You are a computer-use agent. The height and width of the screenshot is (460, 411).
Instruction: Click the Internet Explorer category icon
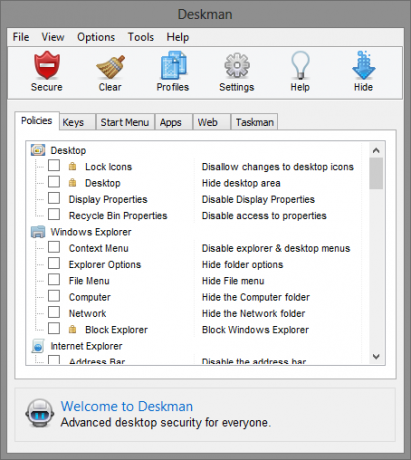click(38, 346)
